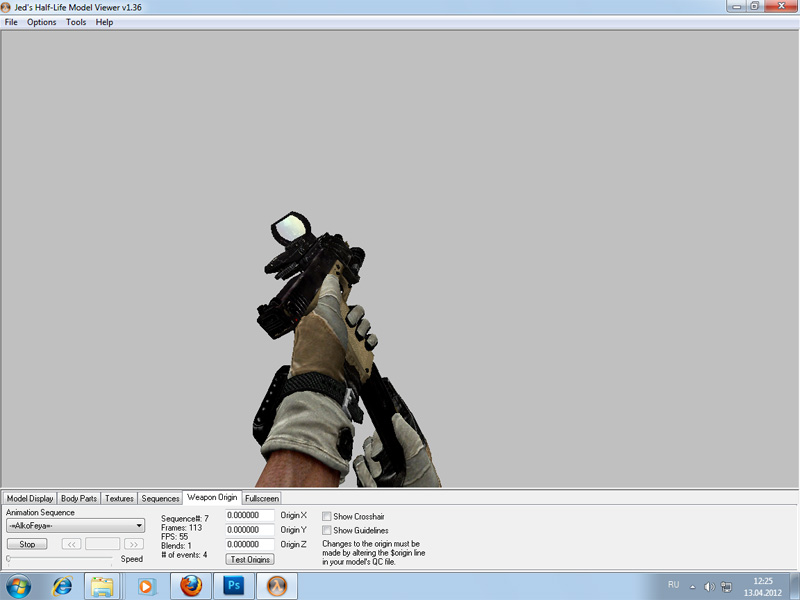This screenshot has height=600, width=800.
Task: Open the RU language selector
Action: pyautogui.click(x=673, y=585)
